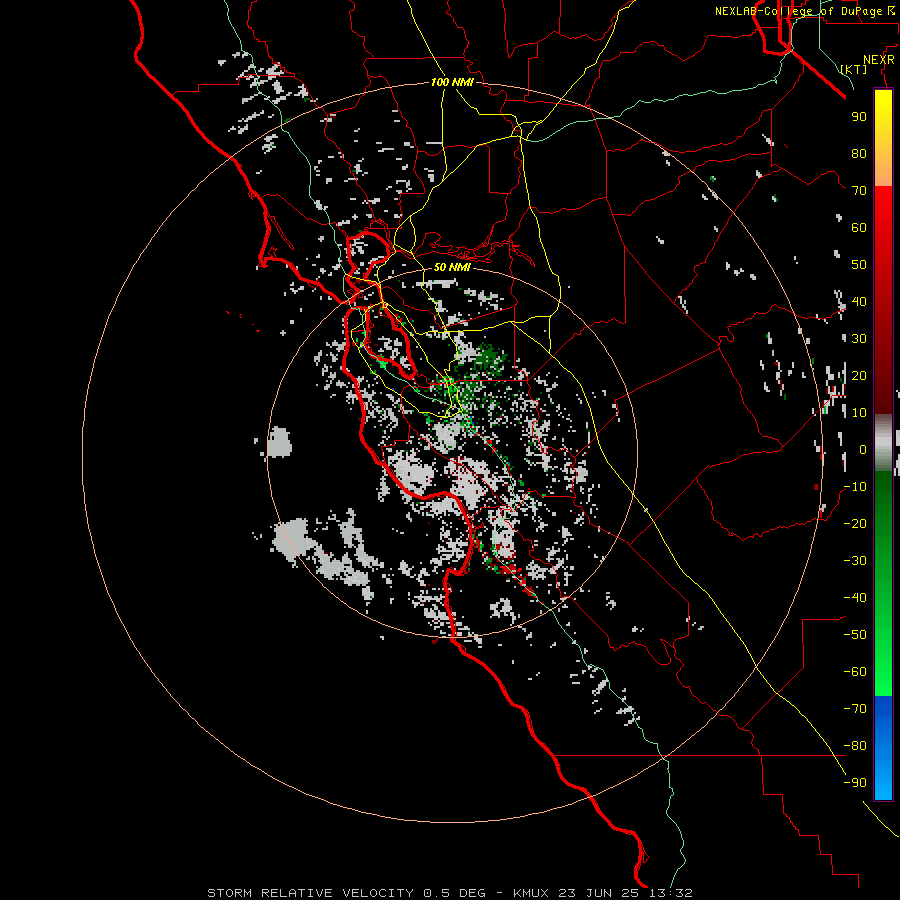Click the -50 value on the velocity scale

[855, 635]
